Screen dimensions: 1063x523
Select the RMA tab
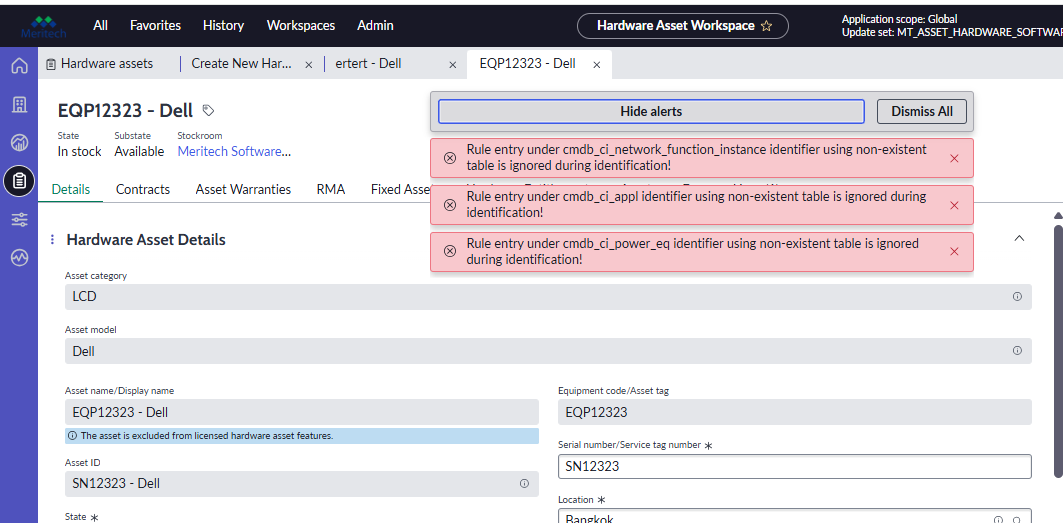[x=331, y=189]
